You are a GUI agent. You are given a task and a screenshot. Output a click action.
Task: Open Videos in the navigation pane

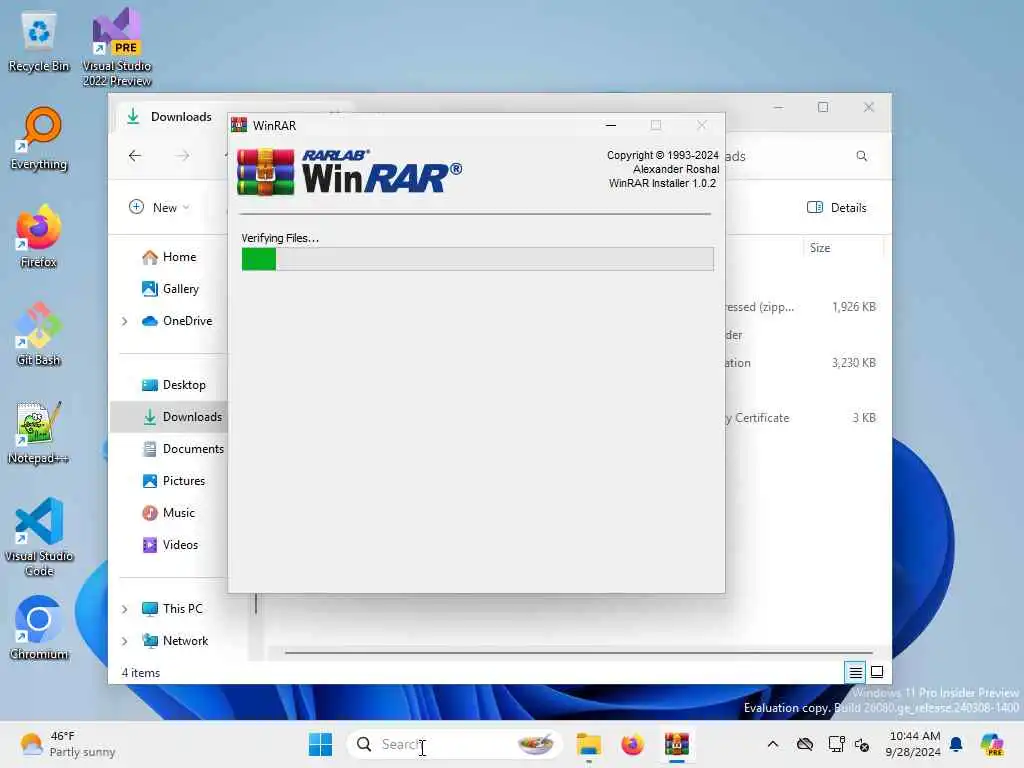click(170, 545)
